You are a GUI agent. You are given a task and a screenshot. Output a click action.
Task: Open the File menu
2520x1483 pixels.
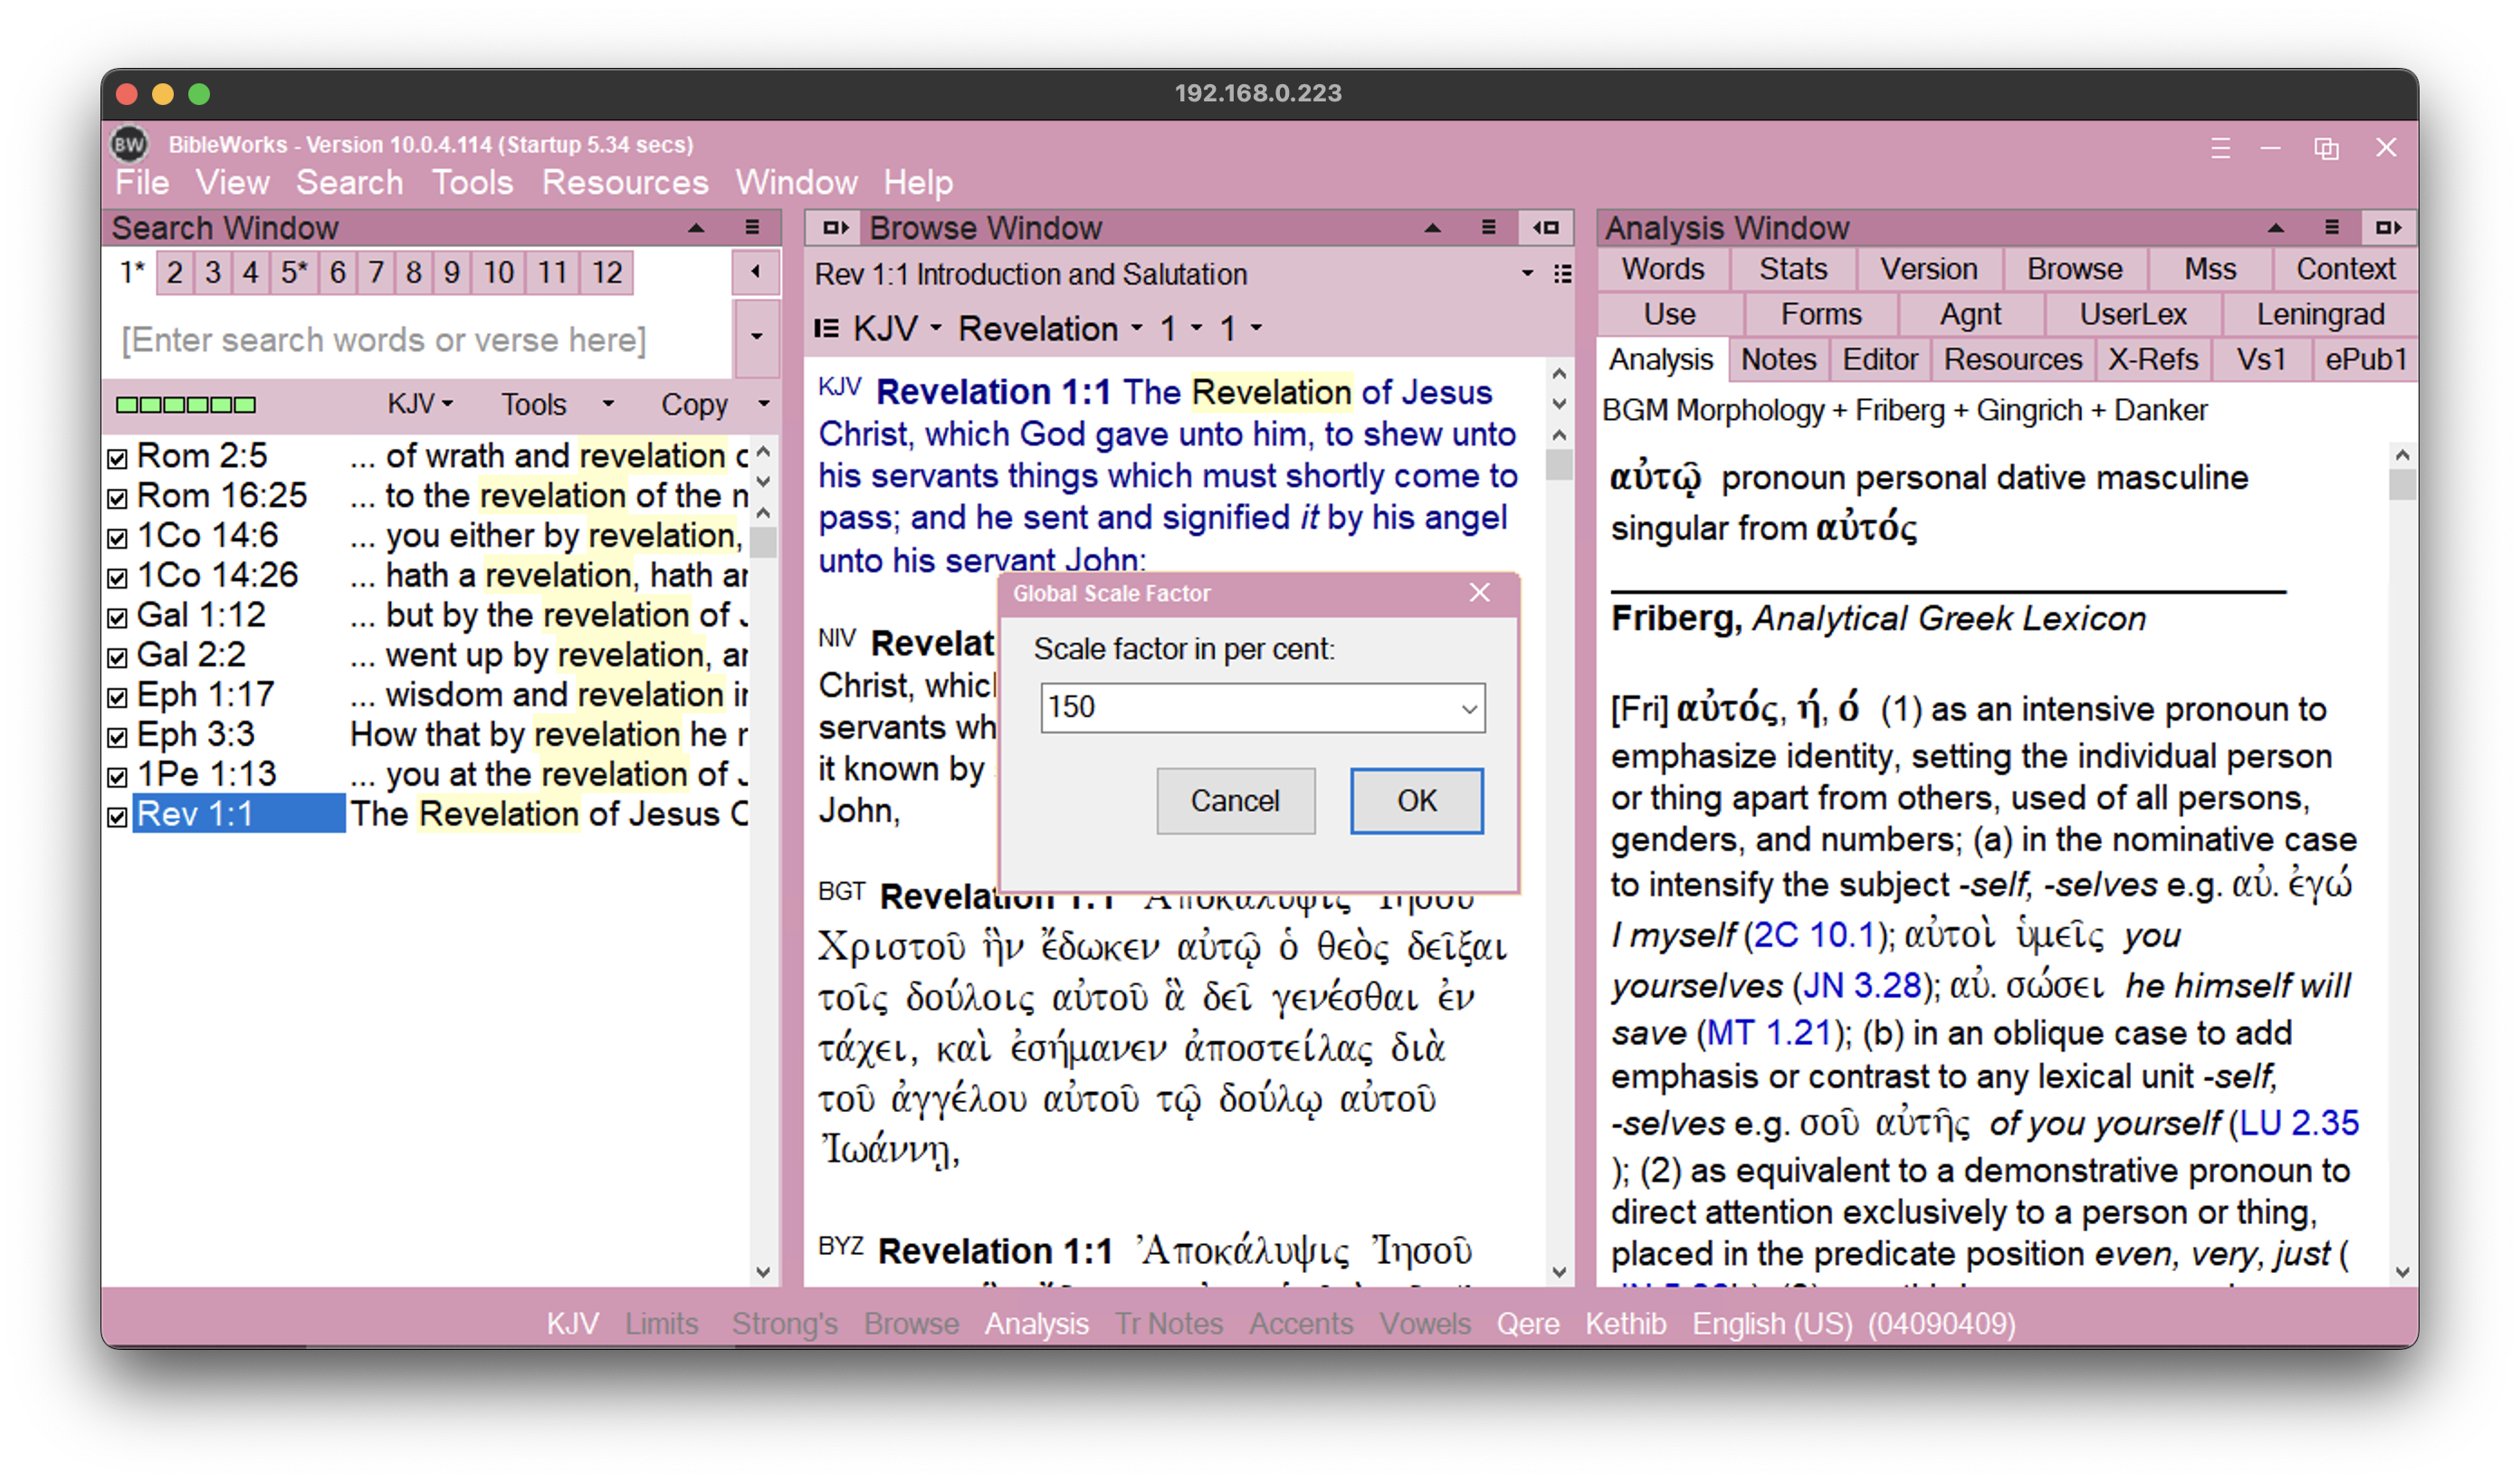(142, 182)
